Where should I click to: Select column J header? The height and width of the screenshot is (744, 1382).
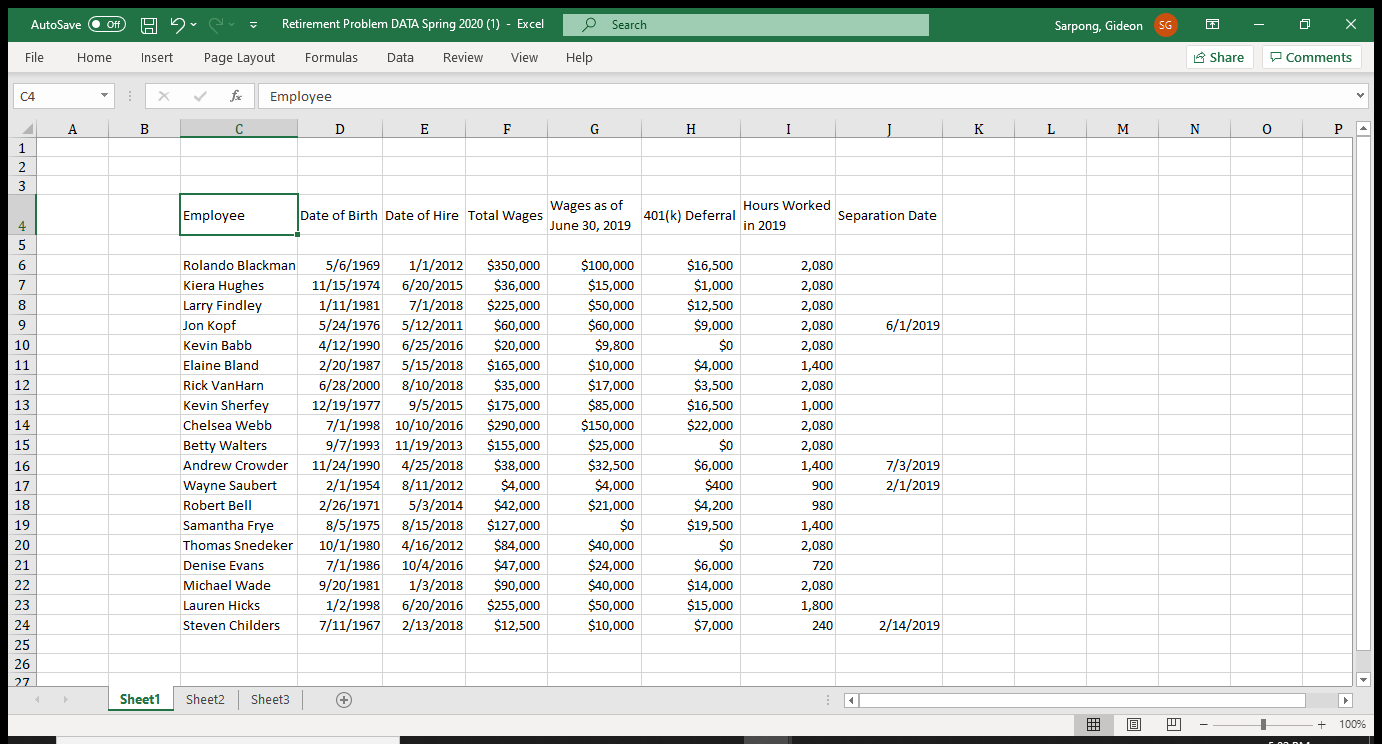(x=889, y=128)
